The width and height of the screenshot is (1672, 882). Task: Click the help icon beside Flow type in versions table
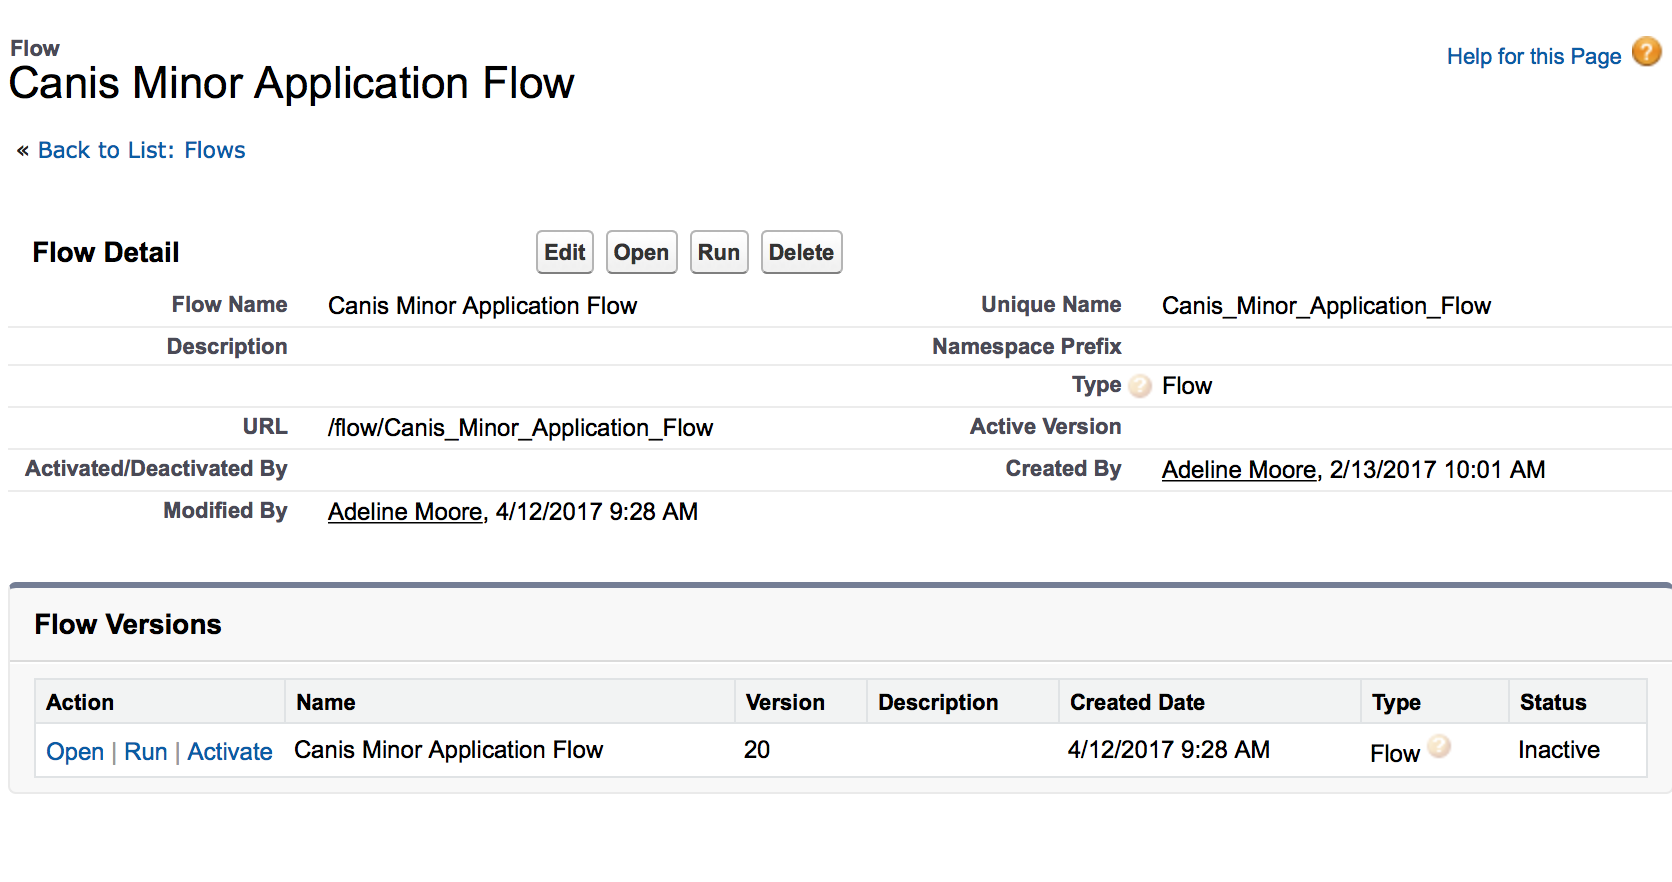(1439, 746)
